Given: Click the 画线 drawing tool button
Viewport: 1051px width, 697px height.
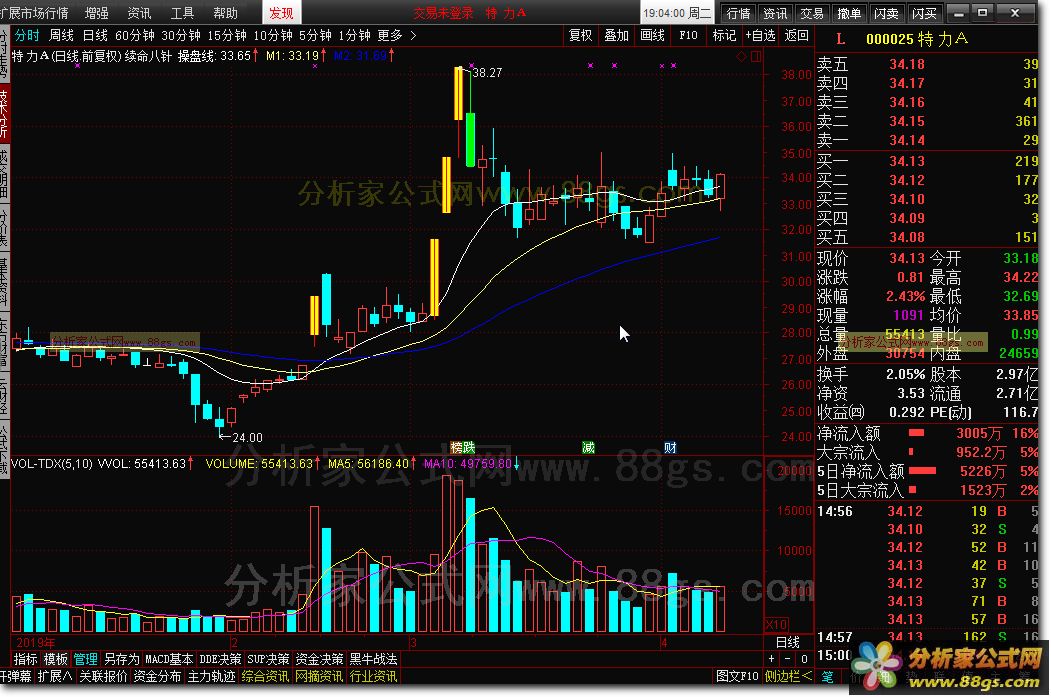Looking at the screenshot, I should pos(652,36).
